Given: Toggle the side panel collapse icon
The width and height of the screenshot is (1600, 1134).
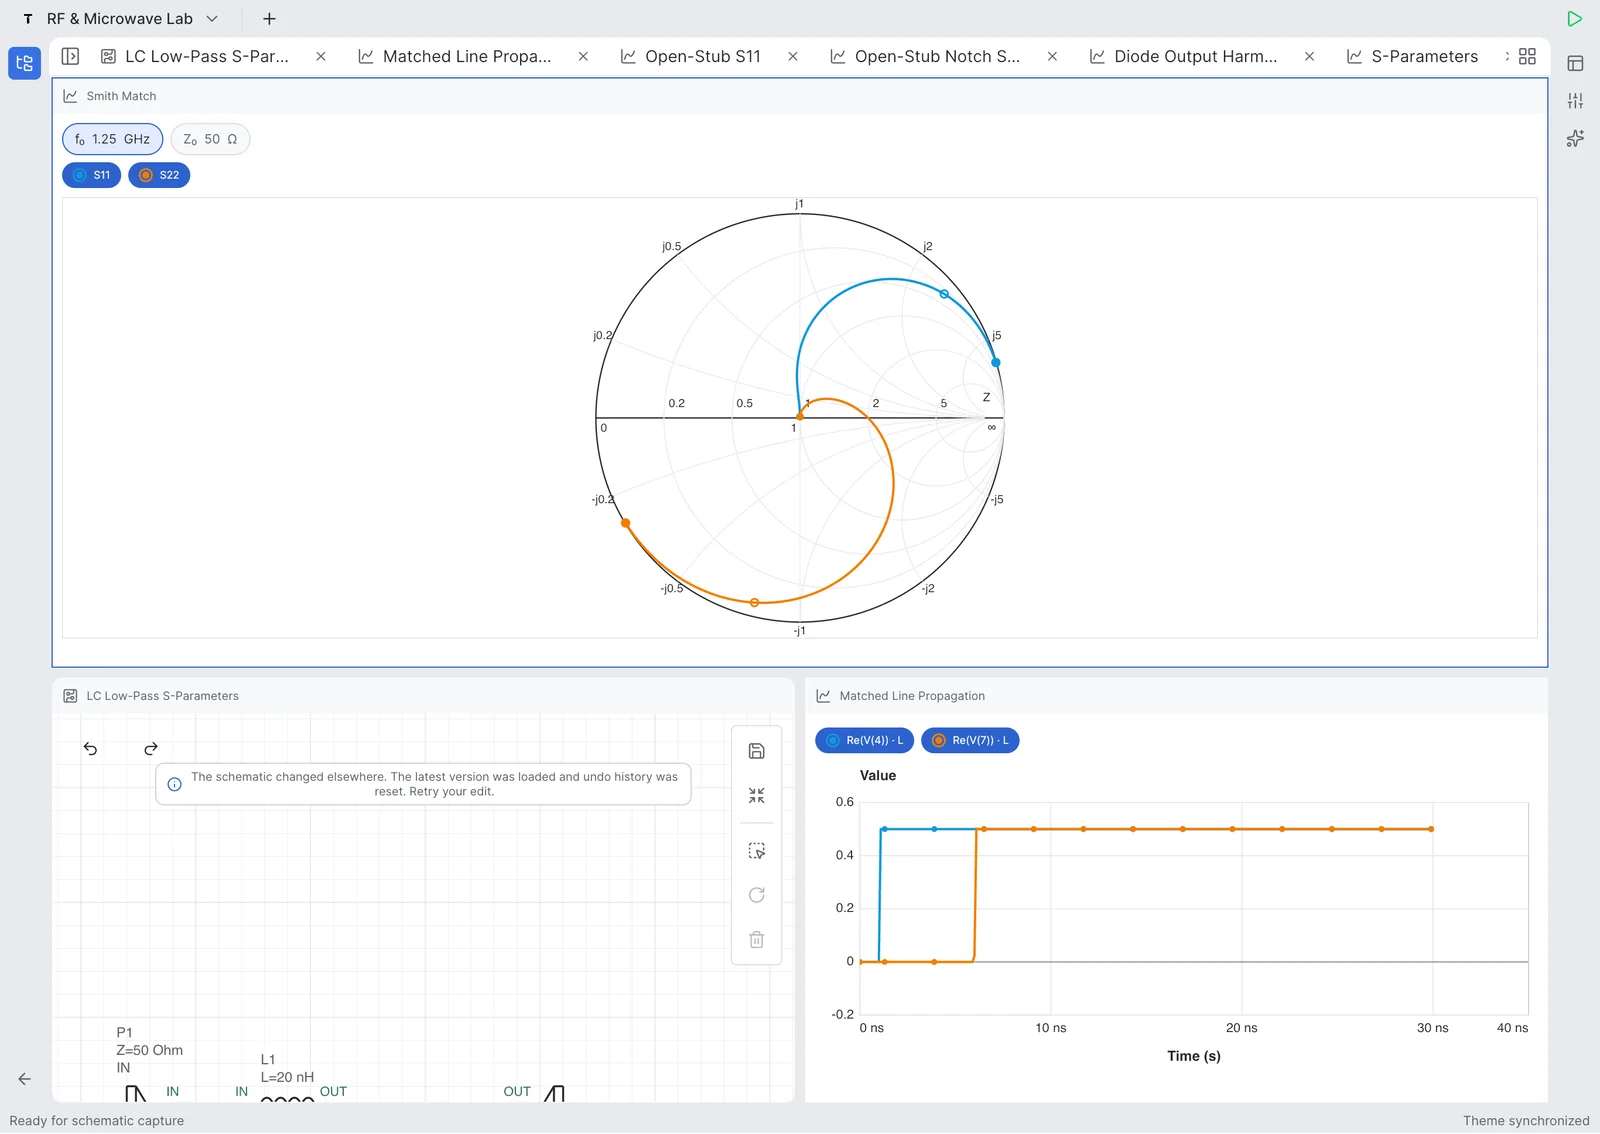Looking at the screenshot, I should (70, 57).
